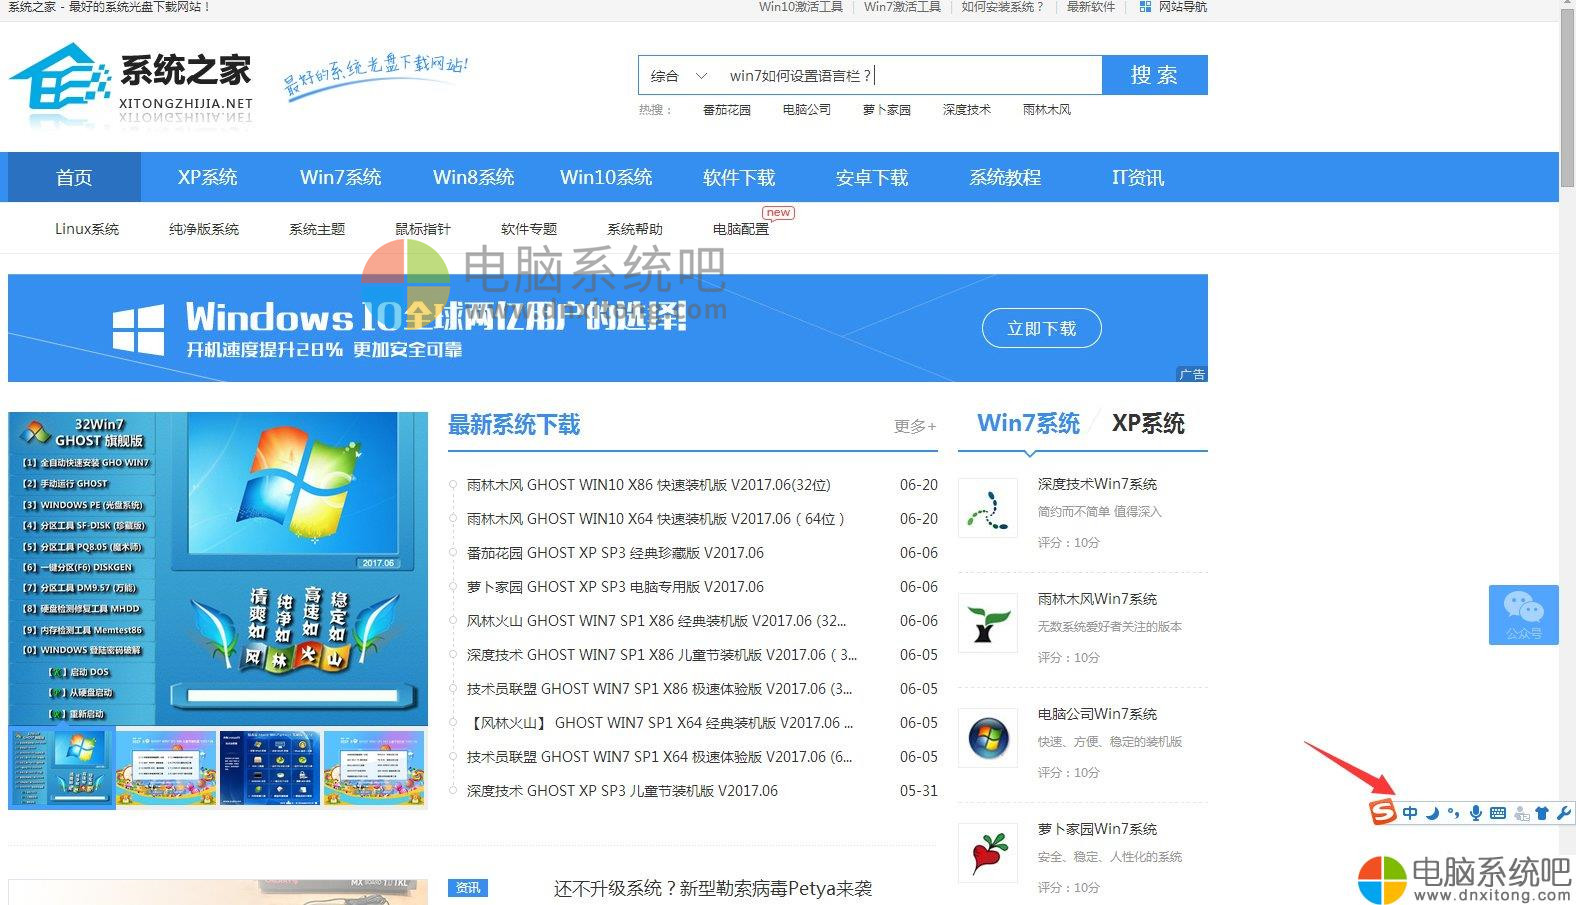Image resolution: width=1576 pixels, height=905 pixels.
Task: Click the 立即下载 banner button
Action: 1041,328
